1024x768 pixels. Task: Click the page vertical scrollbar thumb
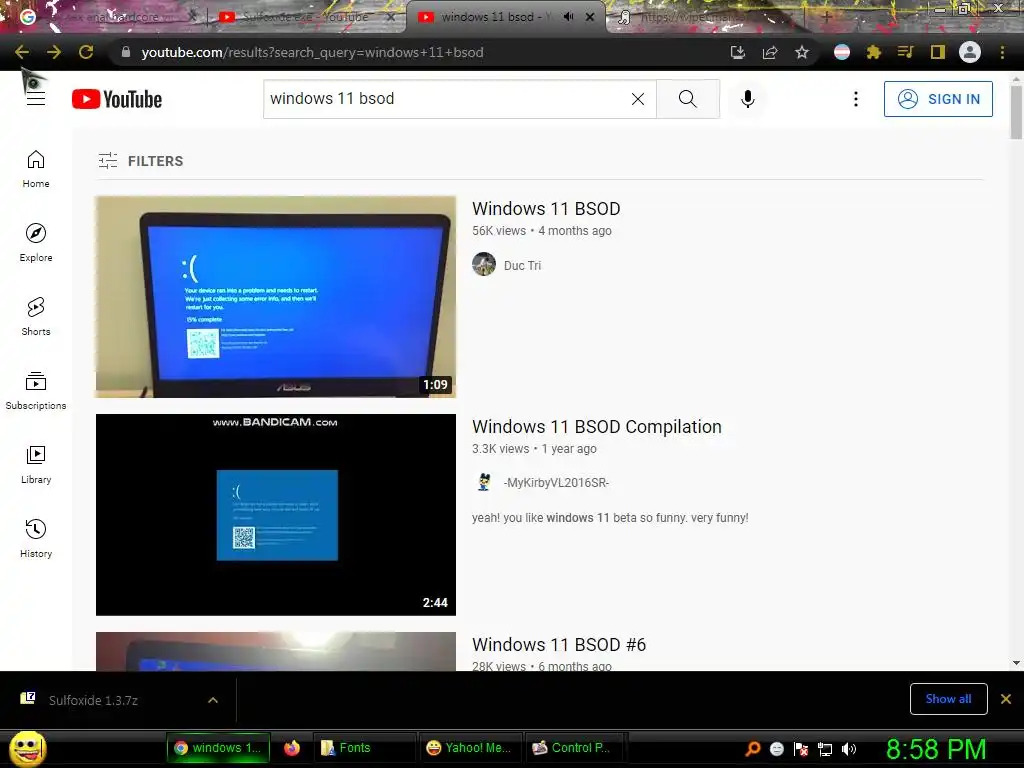tap(1016, 112)
